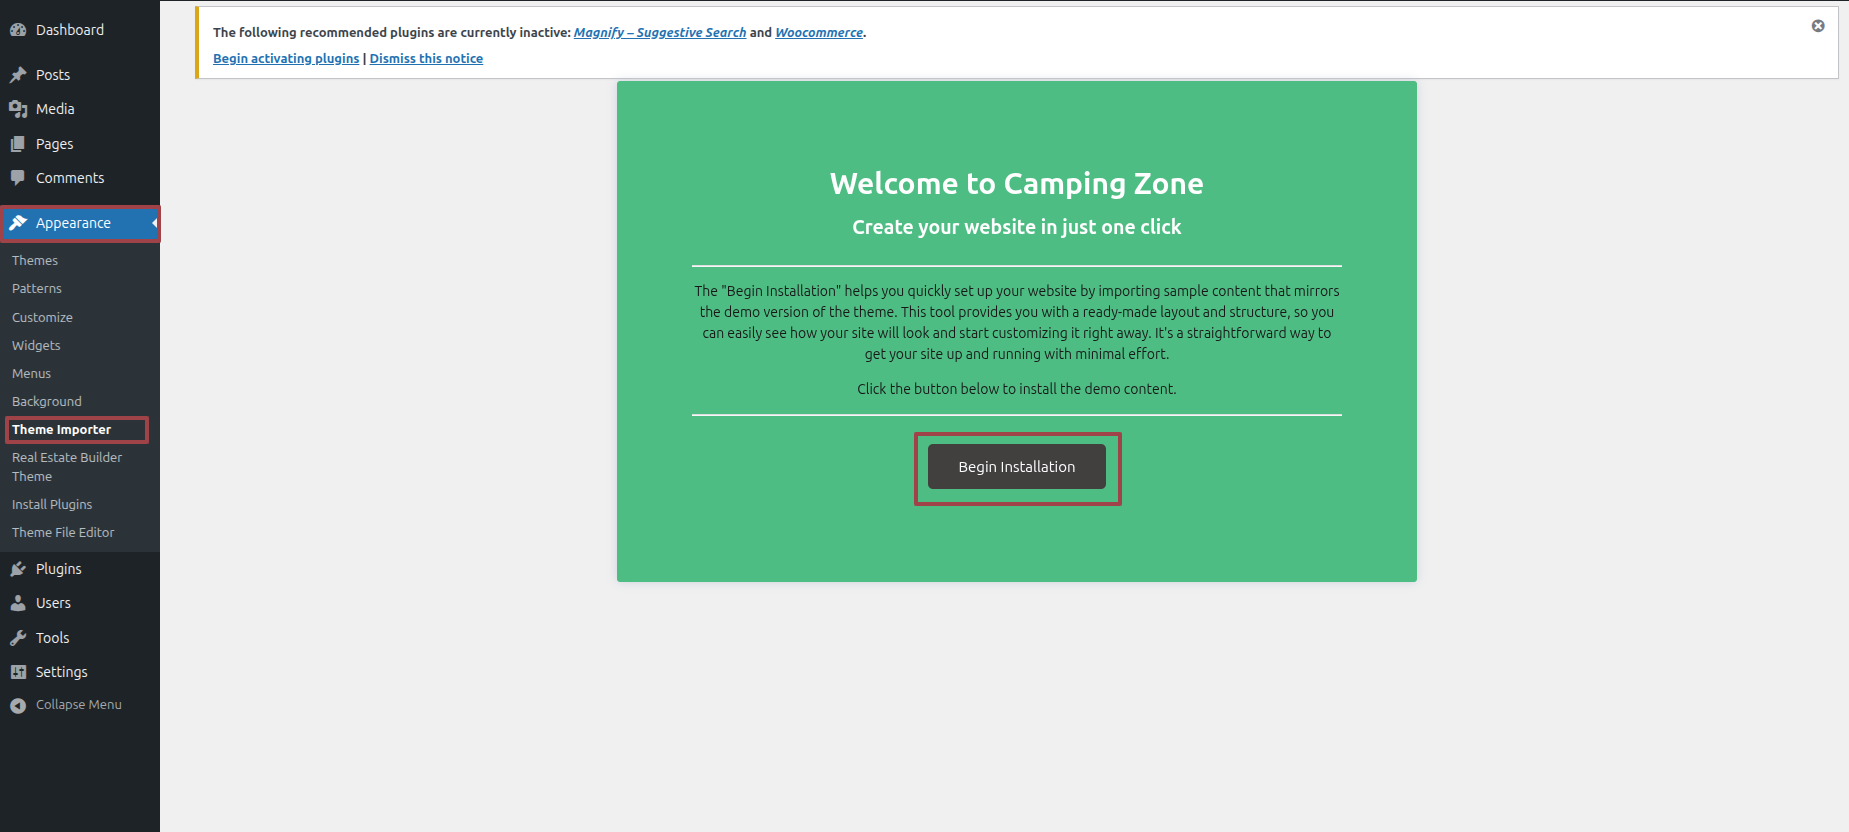Open the Themes submenu item
The width and height of the screenshot is (1849, 832).
(35, 261)
